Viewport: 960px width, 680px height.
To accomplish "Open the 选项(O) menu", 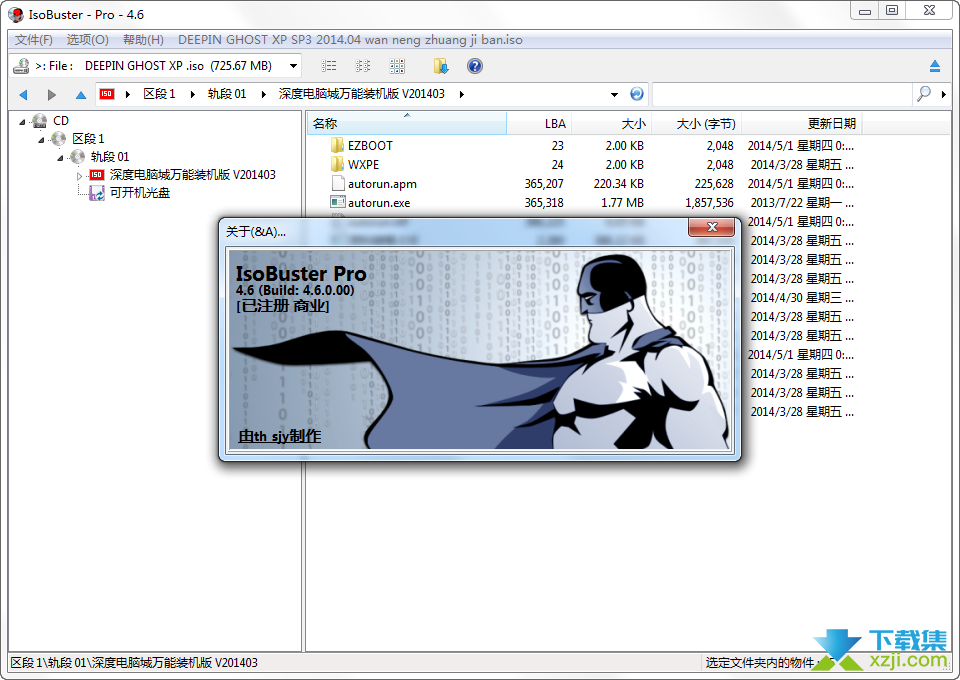I will click(x=88, y=40).
